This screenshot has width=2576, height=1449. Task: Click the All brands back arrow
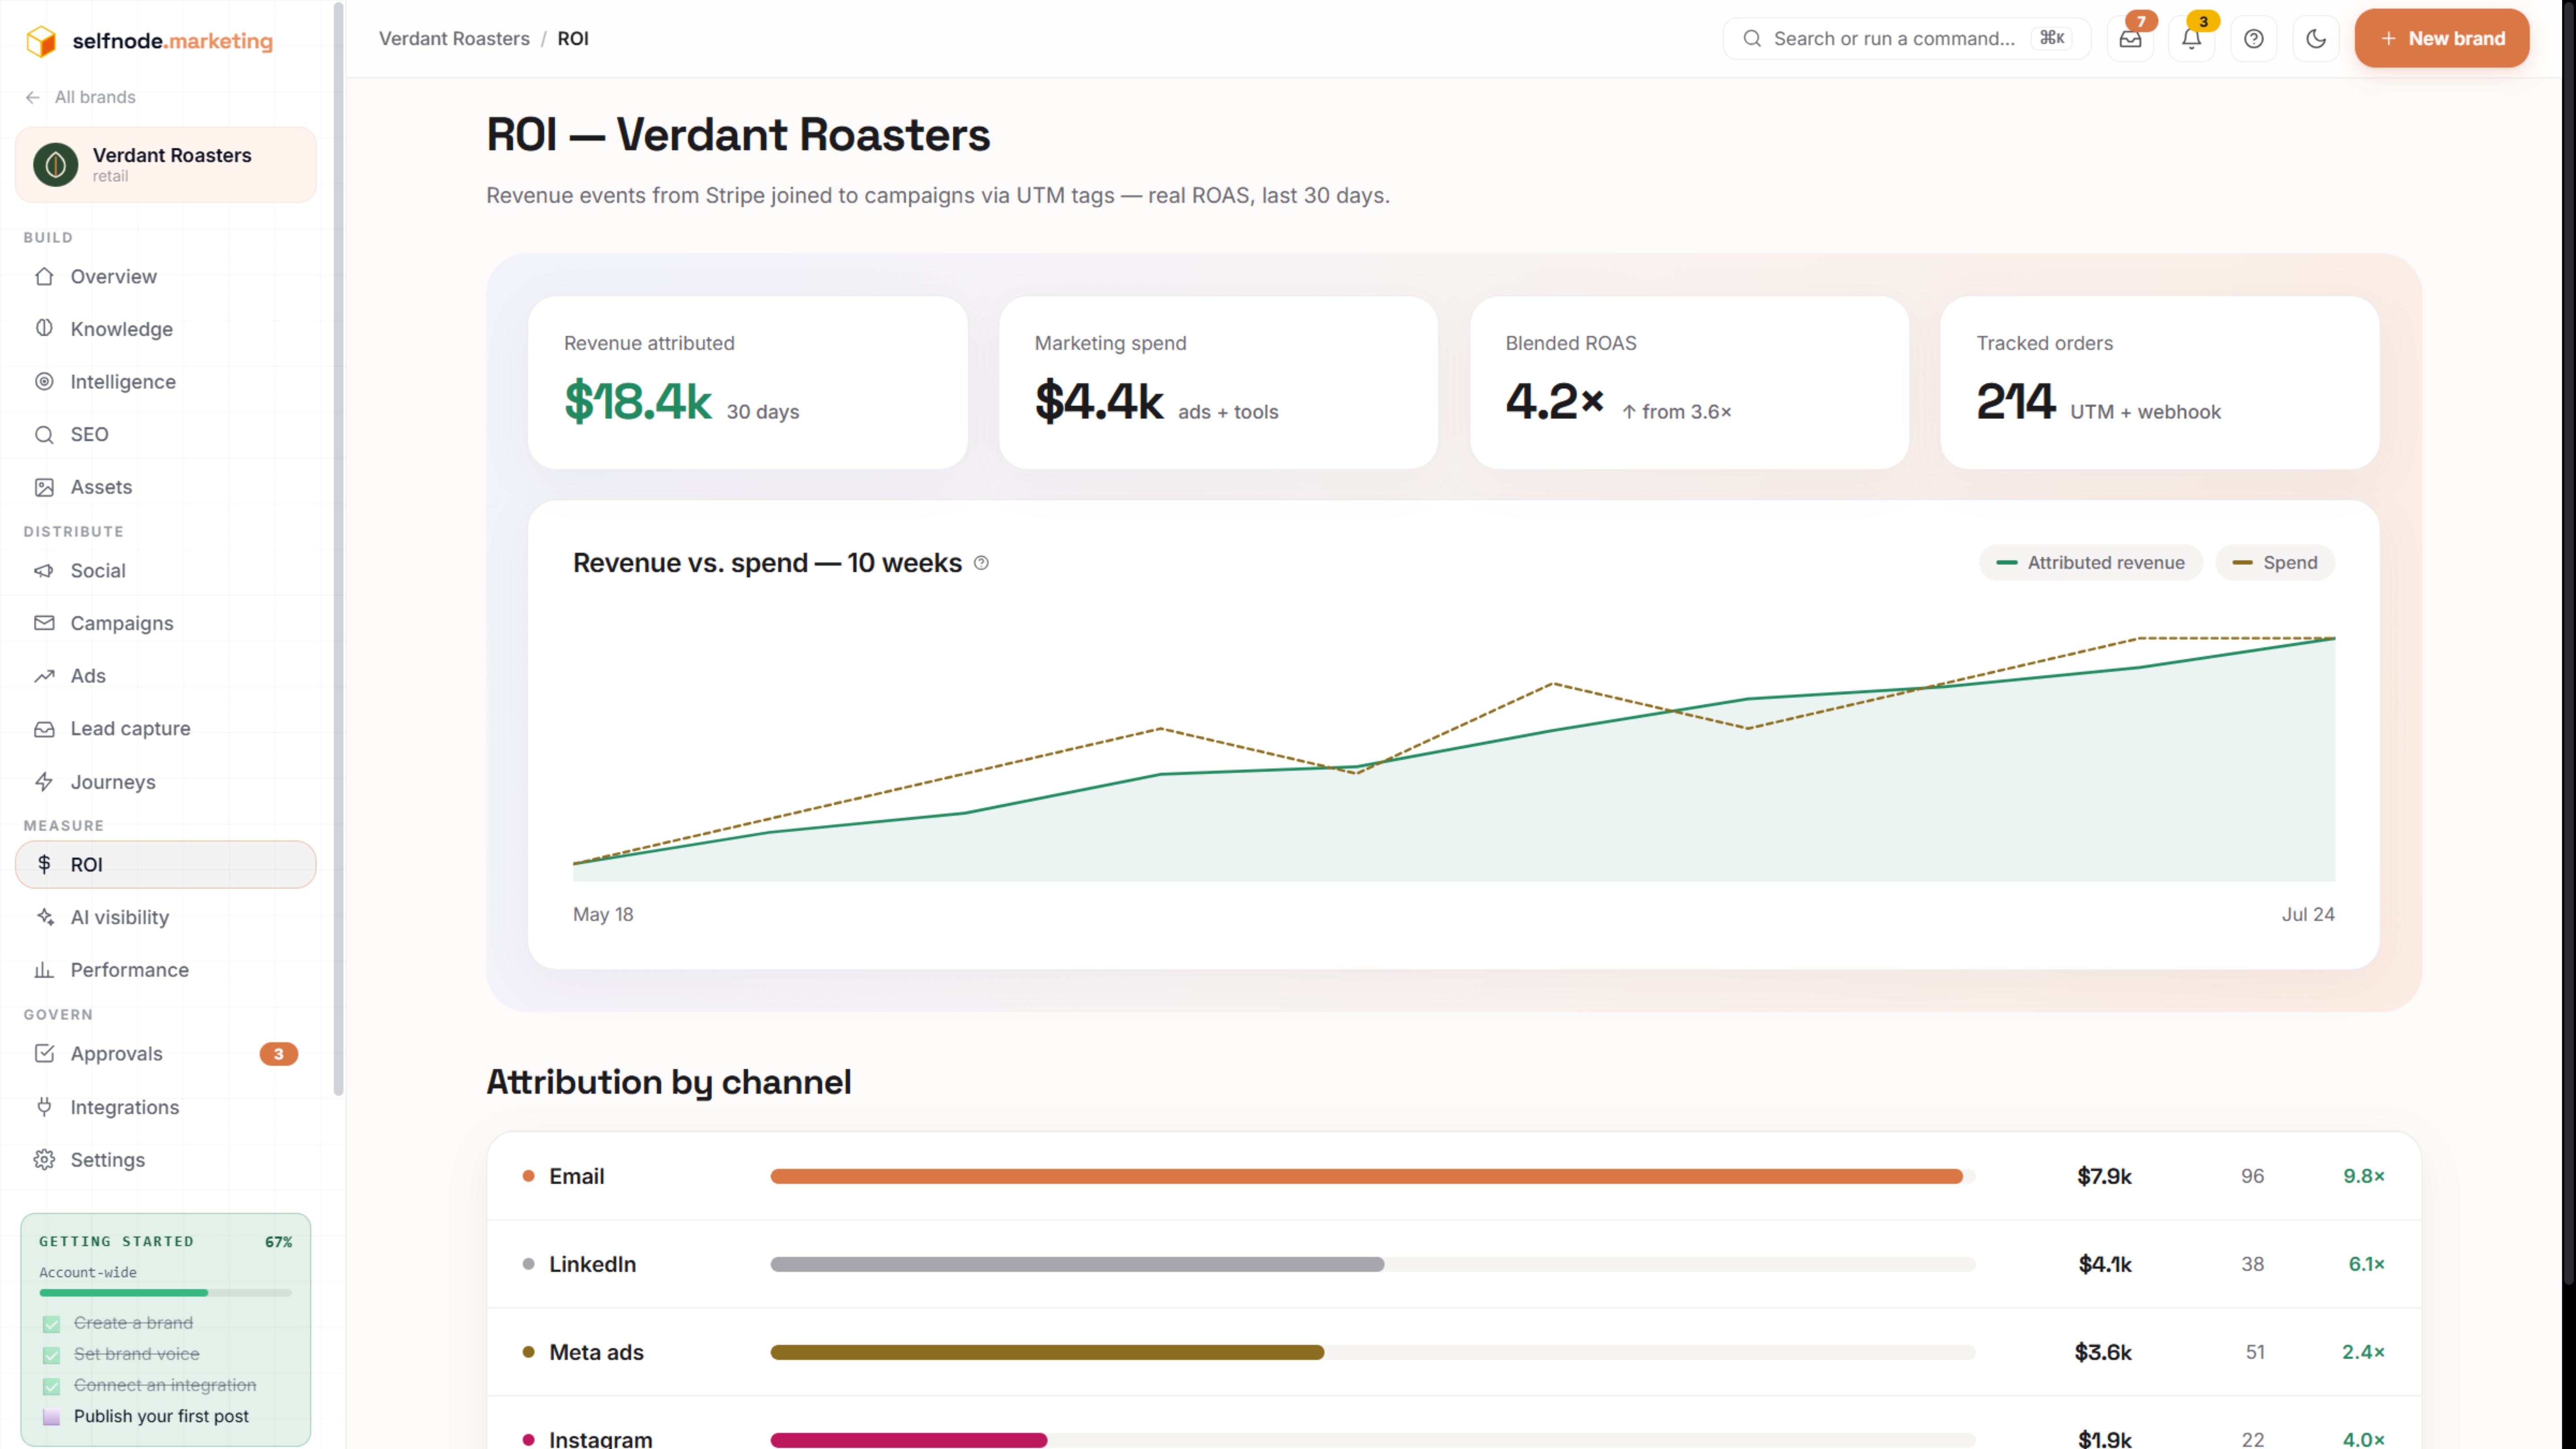pyautogui.click(x=33, y=97)
